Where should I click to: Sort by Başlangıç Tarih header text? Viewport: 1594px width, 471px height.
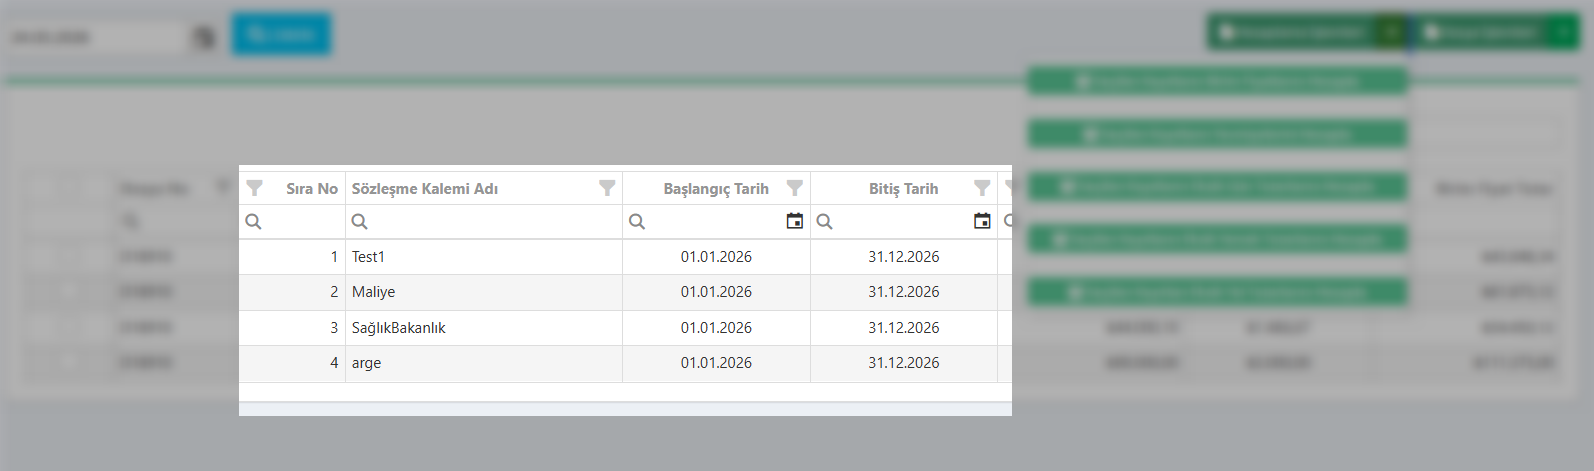716,188
